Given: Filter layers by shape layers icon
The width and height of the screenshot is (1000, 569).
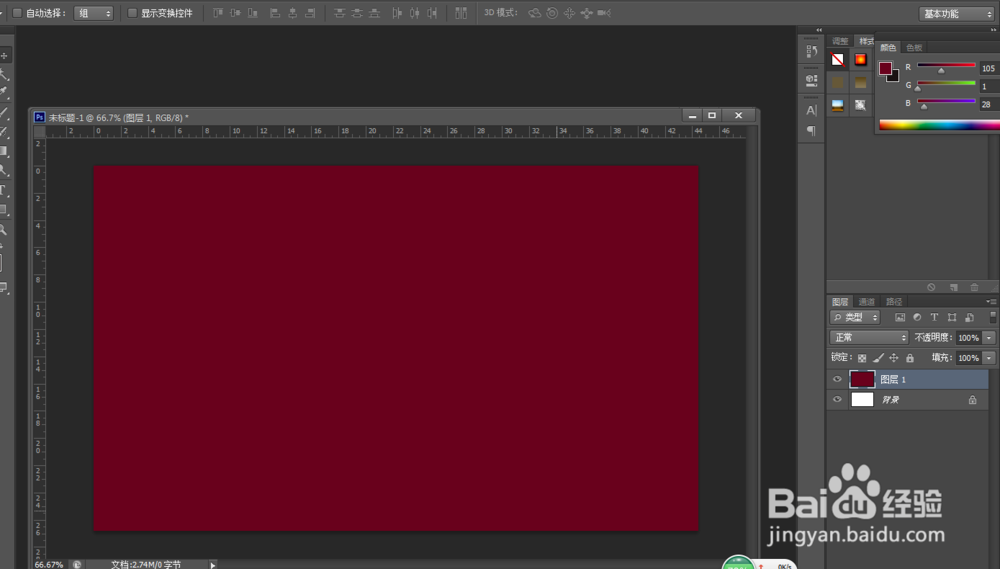Looking at the screenshot, I should click(x=952, y=317).
